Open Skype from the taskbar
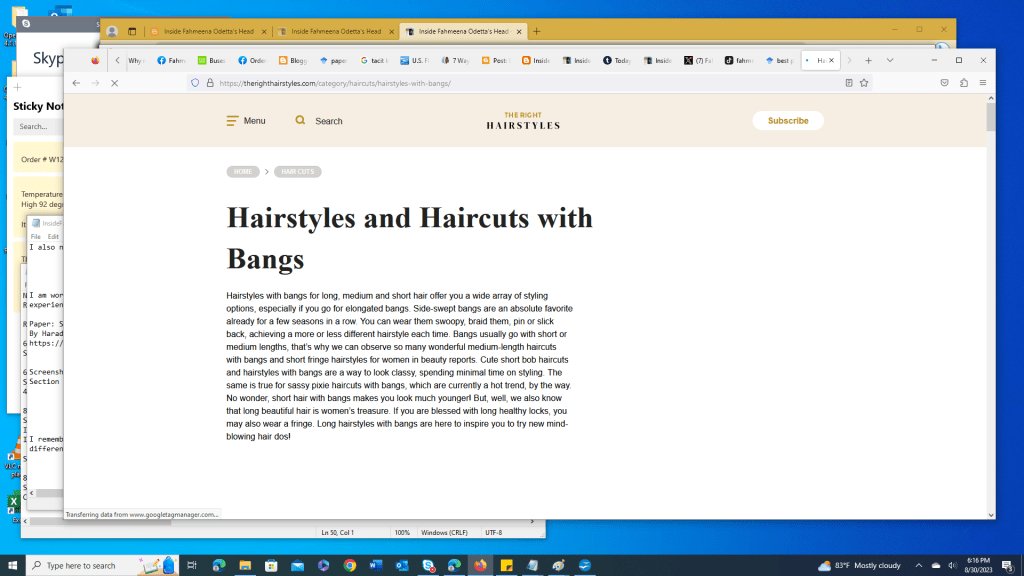 [x=426, y=565]
